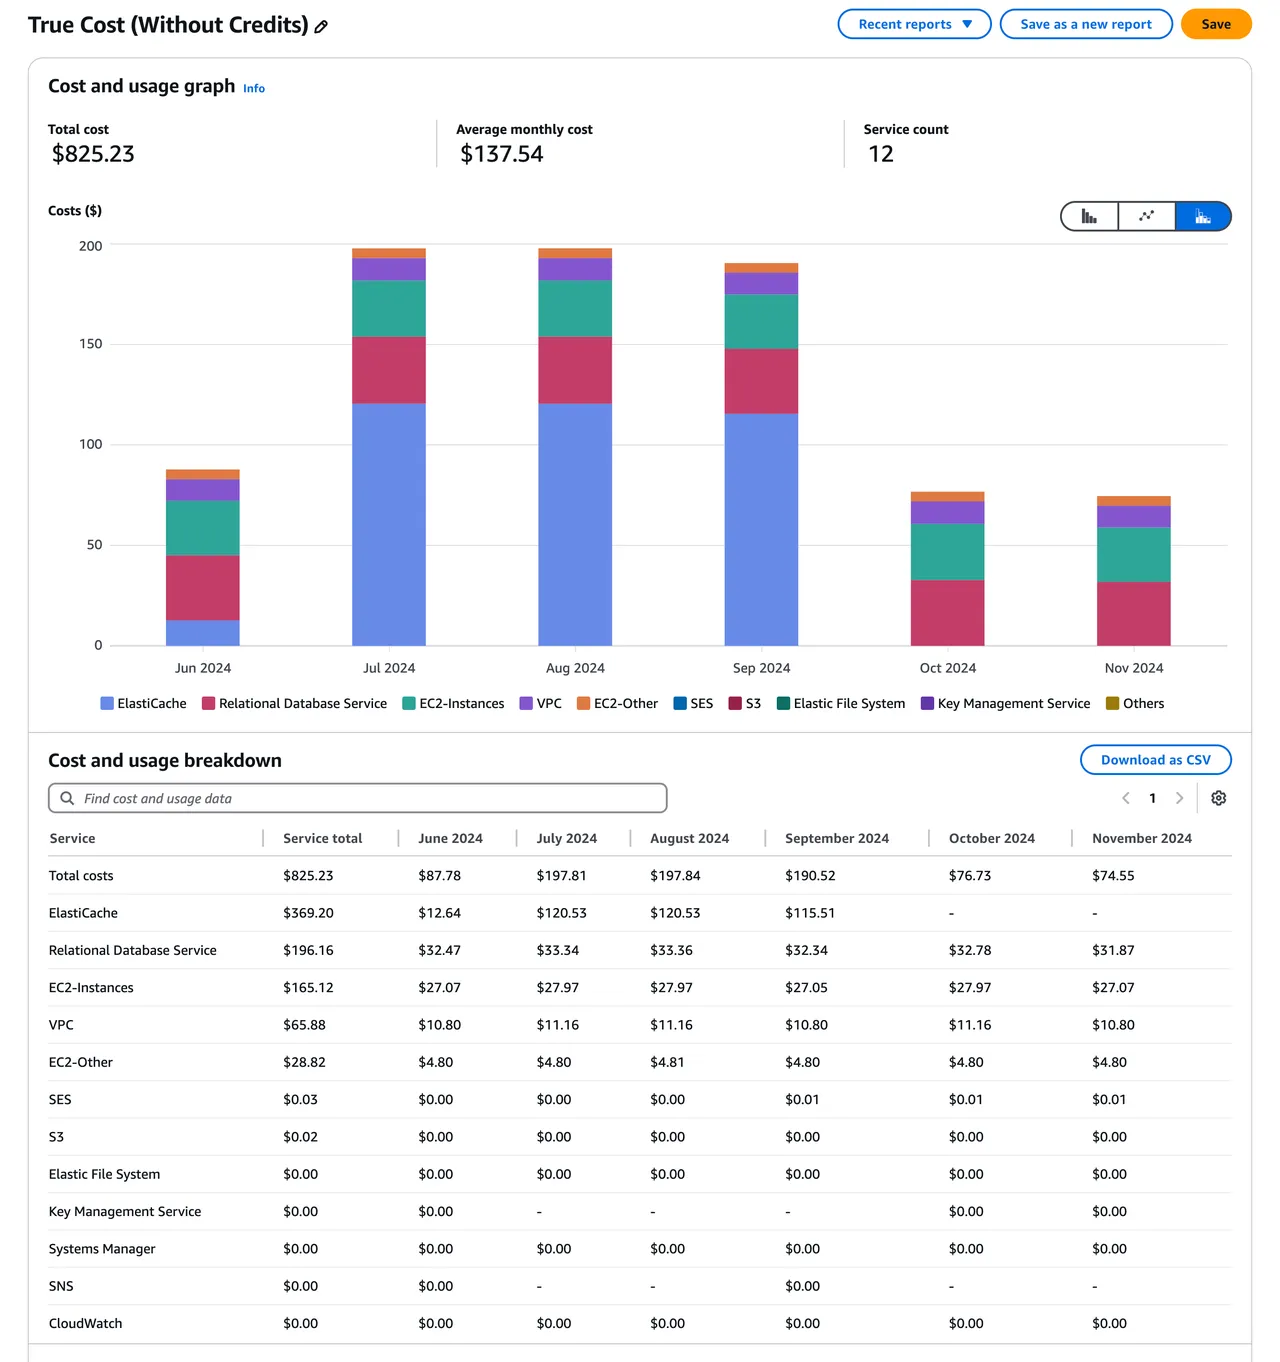The image size is (1280, 1362).
Task: Sort by Service total column header
Action: tap(322, 838)
